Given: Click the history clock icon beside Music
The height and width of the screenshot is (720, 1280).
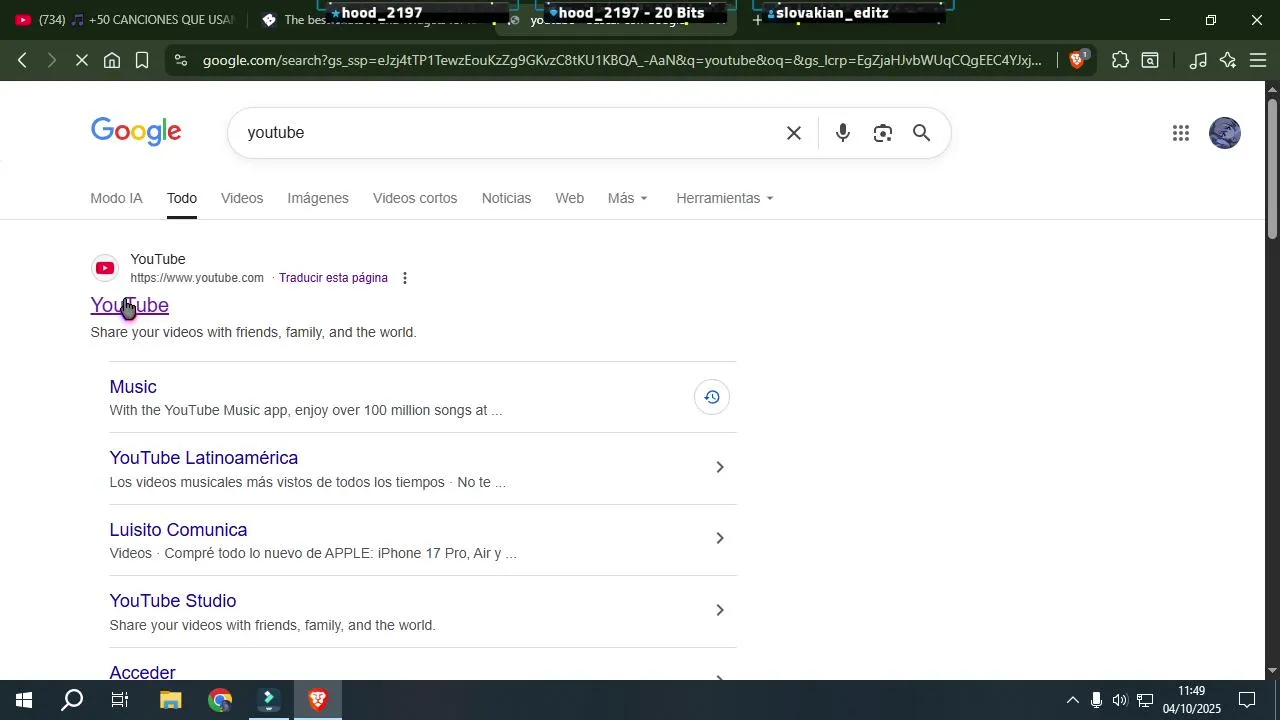Looking at the screenshot, I should point(712,397).
